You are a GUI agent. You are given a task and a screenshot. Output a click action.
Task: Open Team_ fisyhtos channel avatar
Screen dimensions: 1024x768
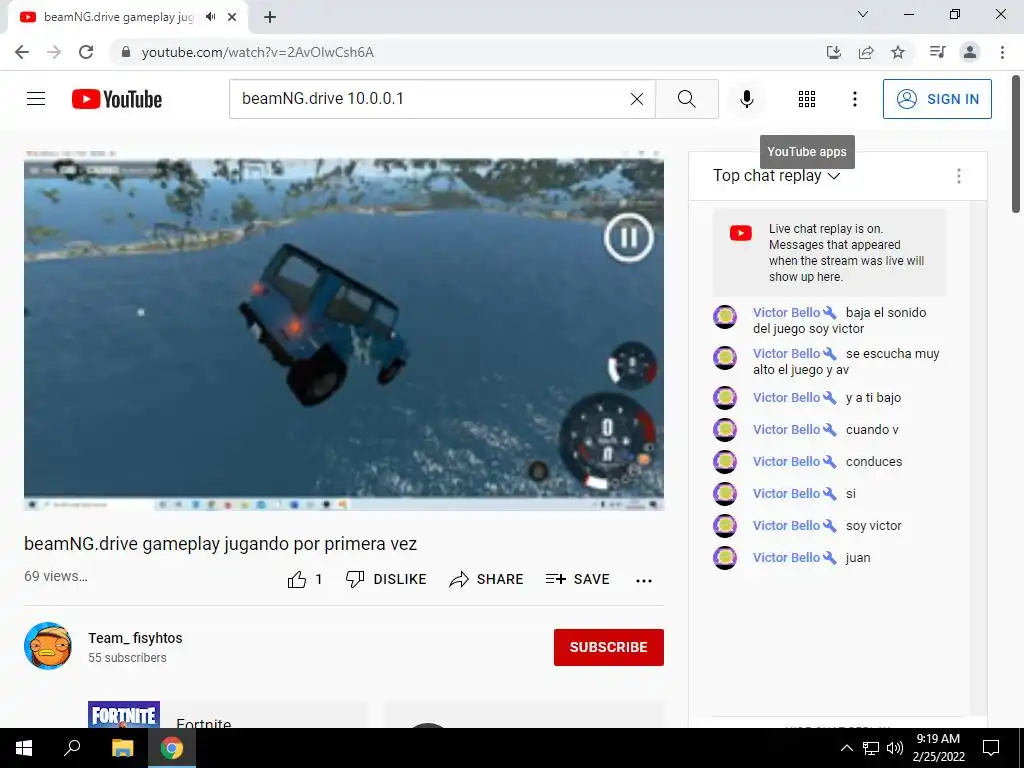pyautogui.click(x=48, y=646)
